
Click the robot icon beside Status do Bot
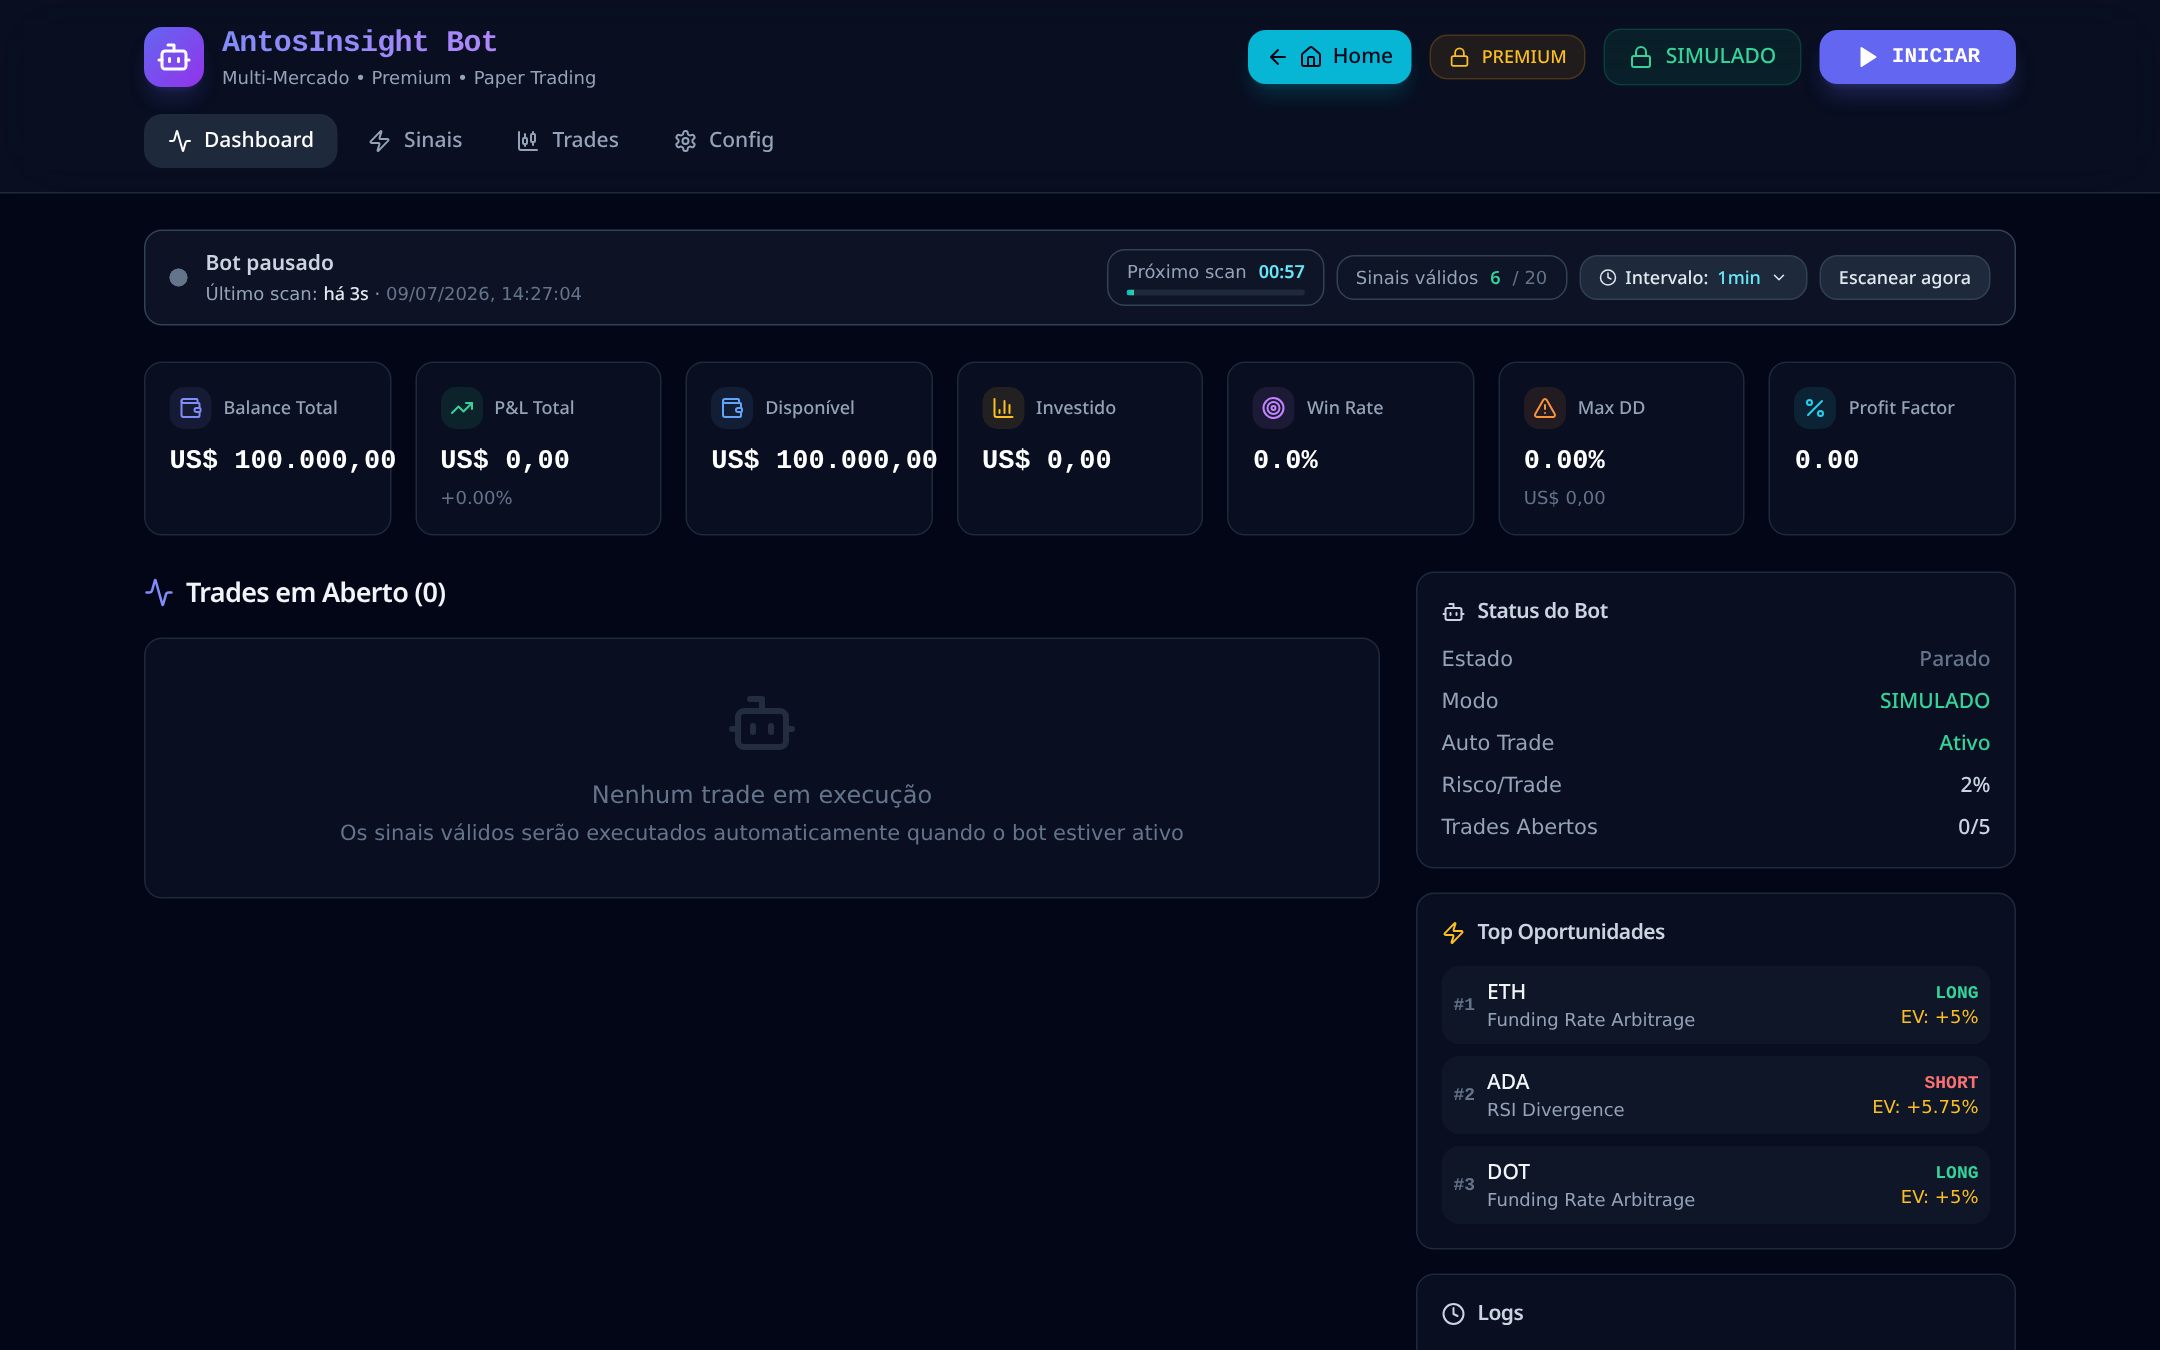coord(1453,612)
